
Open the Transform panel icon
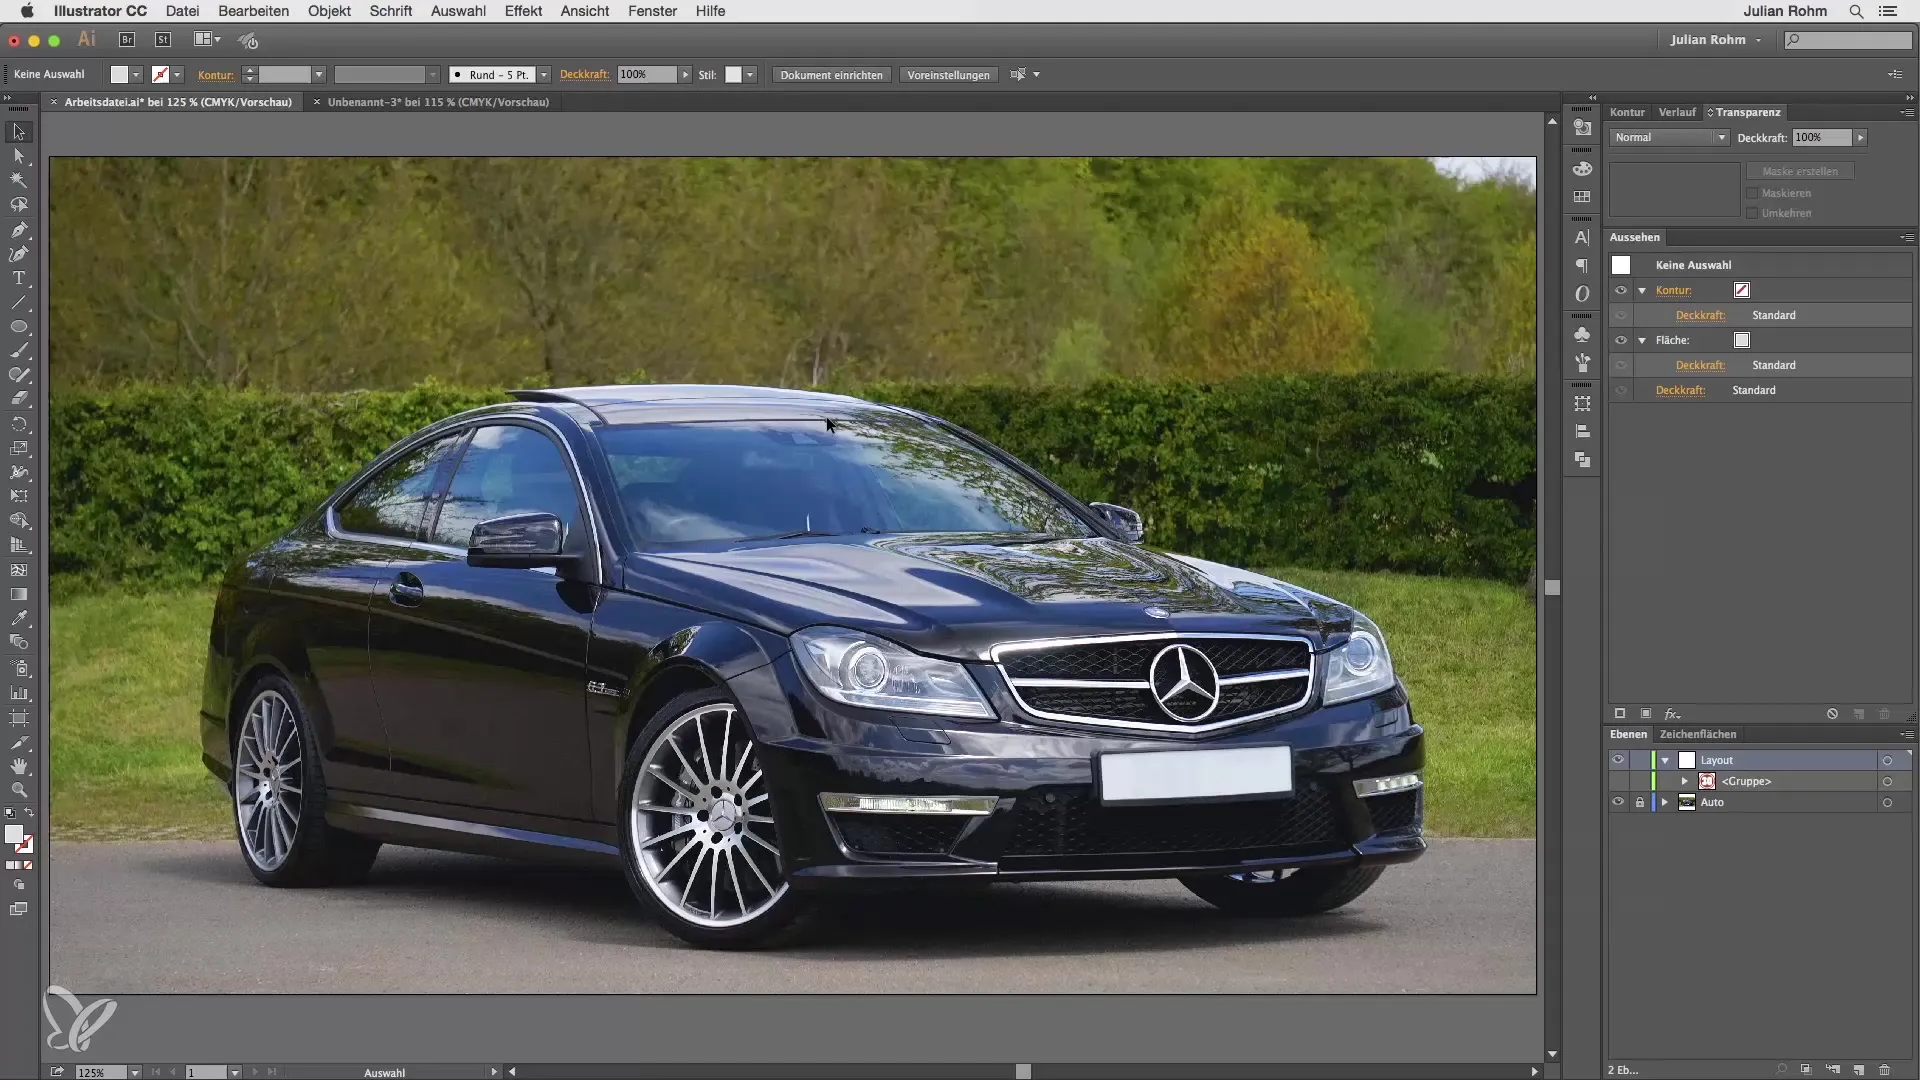pyautogui.click(x=1582, y=404)
